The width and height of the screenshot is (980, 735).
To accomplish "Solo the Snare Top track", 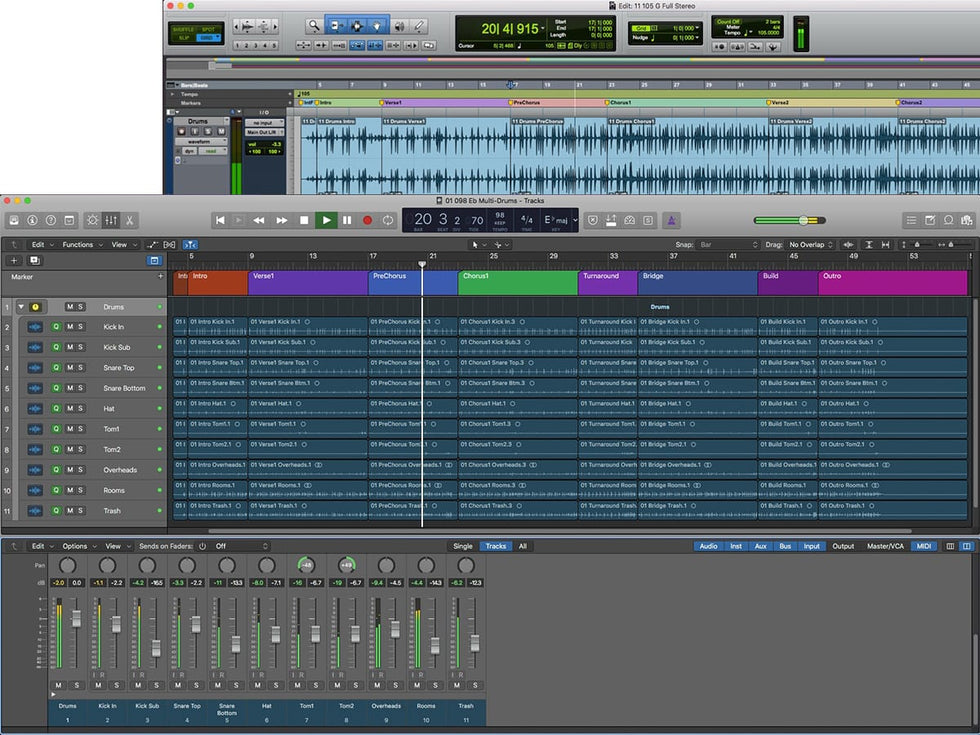I will pos(81,368).
